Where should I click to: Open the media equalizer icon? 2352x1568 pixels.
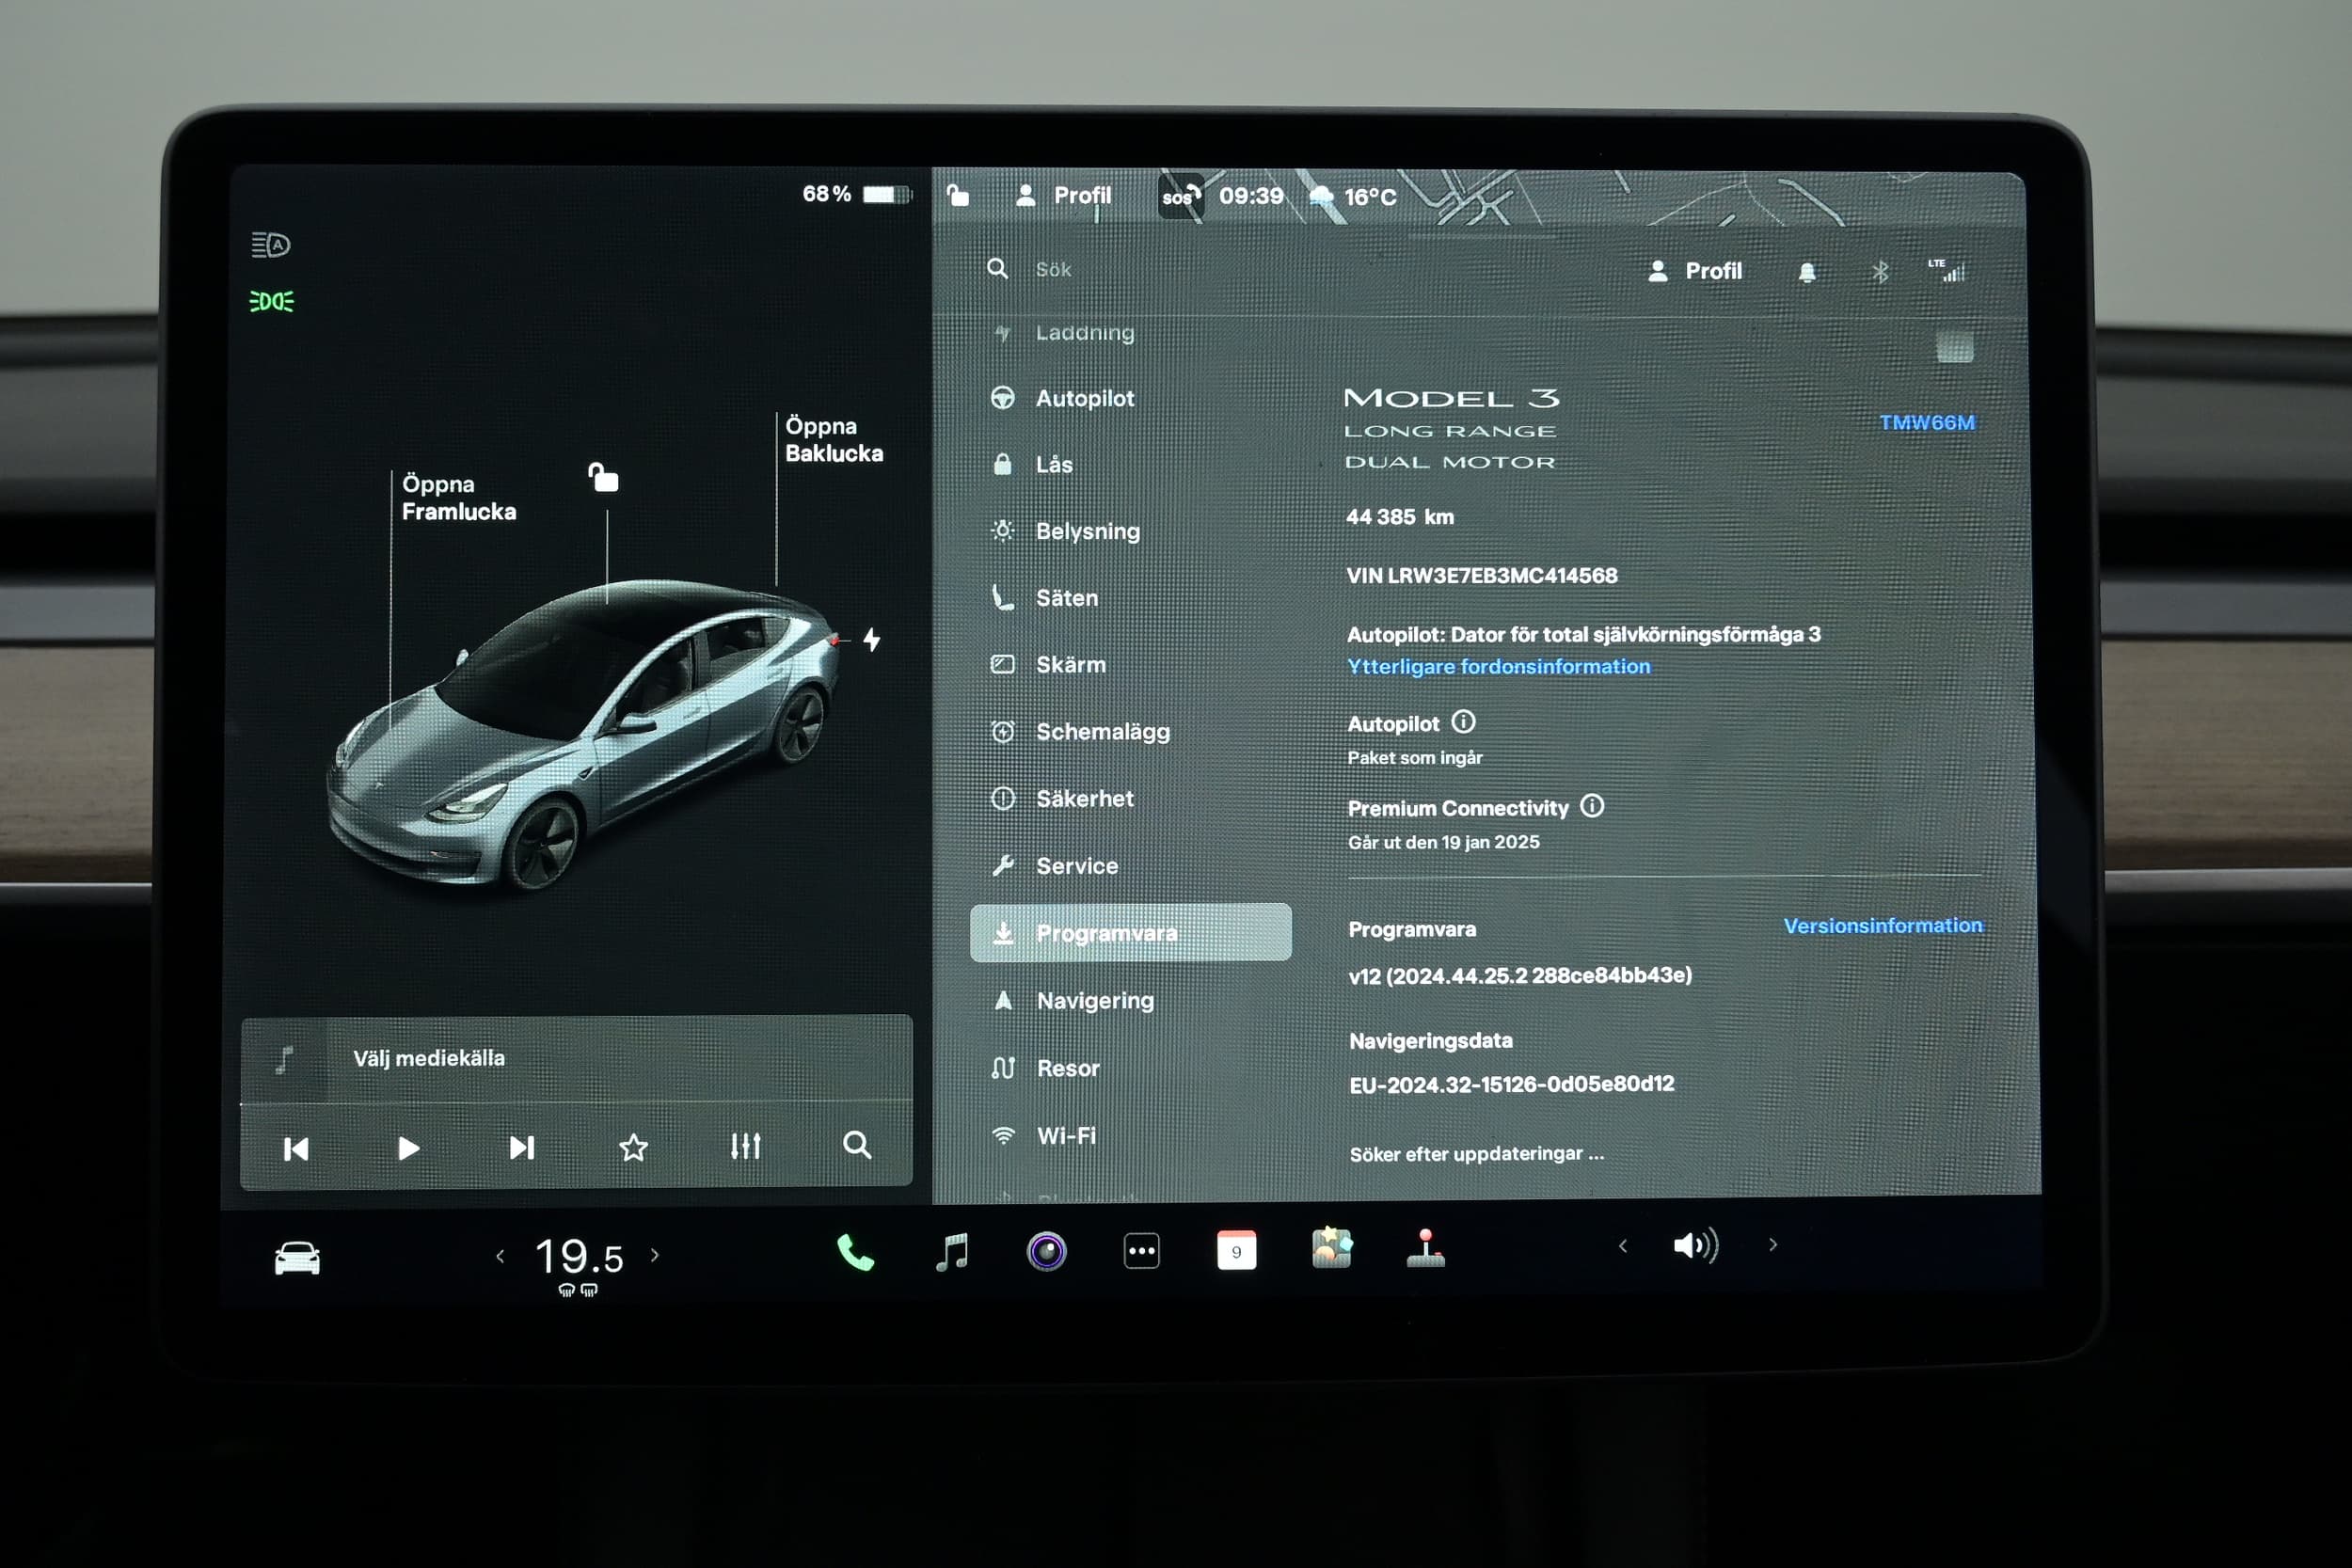pos(745,1146)
